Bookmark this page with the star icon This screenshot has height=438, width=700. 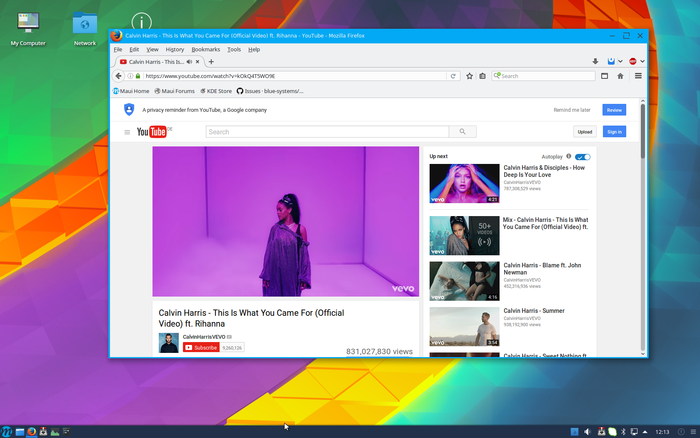(x=469, y=76)
